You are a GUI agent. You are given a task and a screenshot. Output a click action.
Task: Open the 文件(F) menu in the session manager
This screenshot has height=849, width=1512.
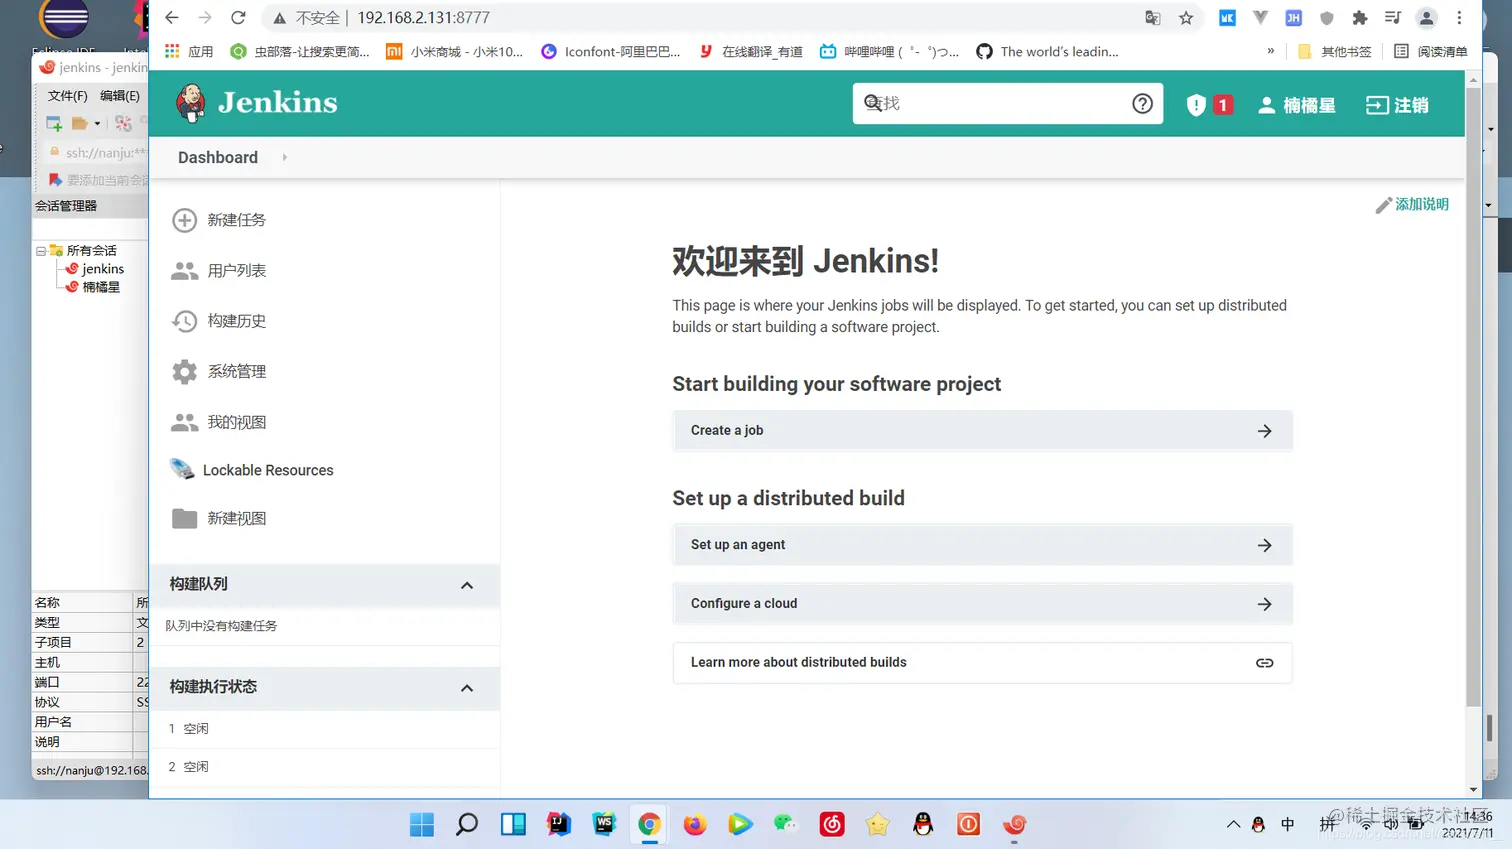(x=66, y=95)
